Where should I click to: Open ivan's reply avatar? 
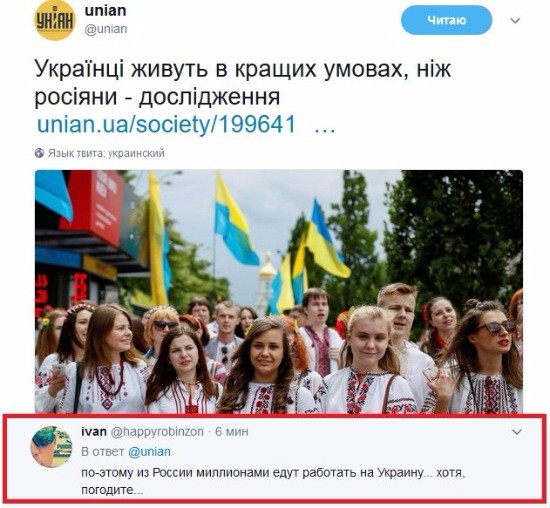click(x=52, y=446)
